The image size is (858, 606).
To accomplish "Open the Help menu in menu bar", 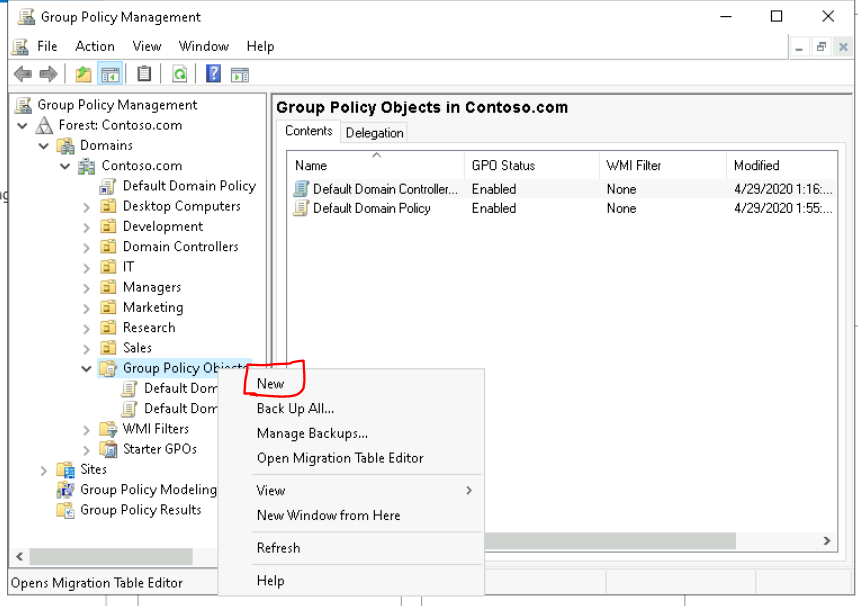I will click(x=260, y=47).
